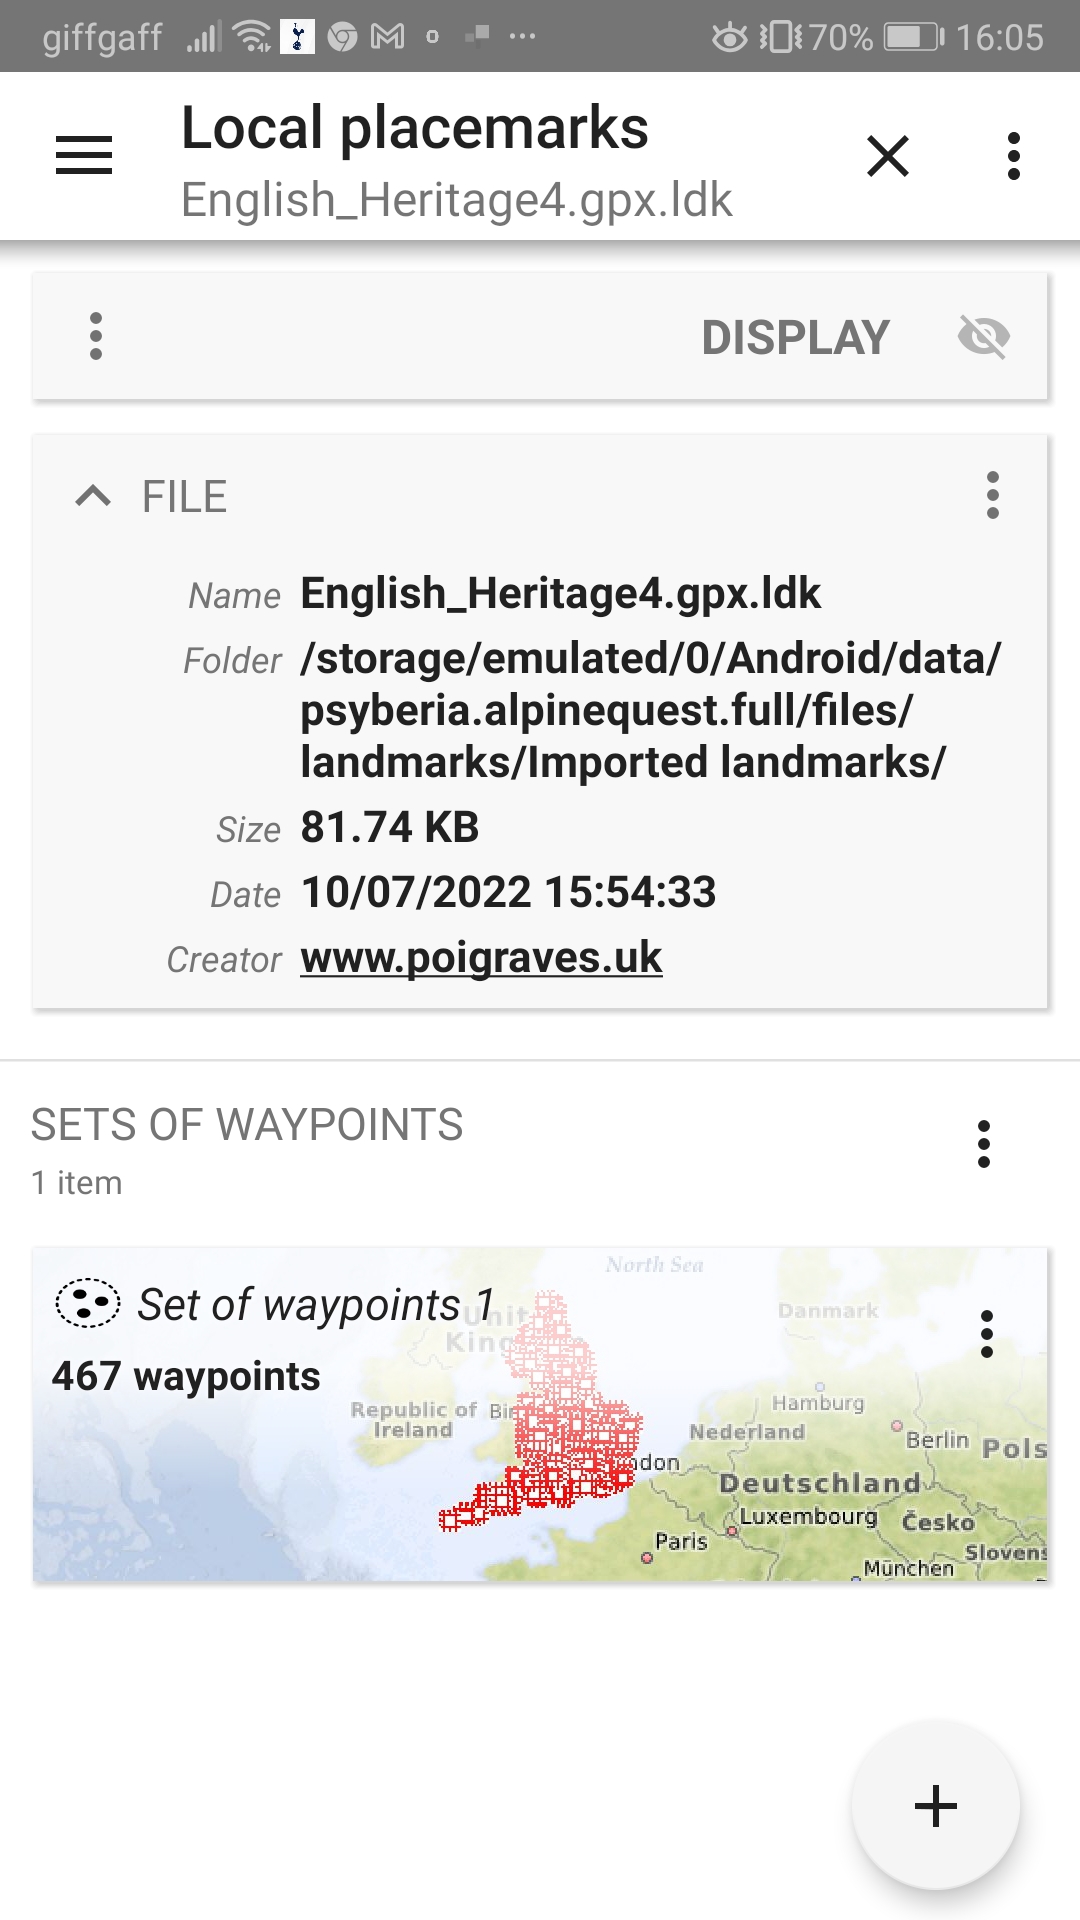Tap the add (+) floating button
Screen dimensions: 1080x1920
[x=935, y=1806]
